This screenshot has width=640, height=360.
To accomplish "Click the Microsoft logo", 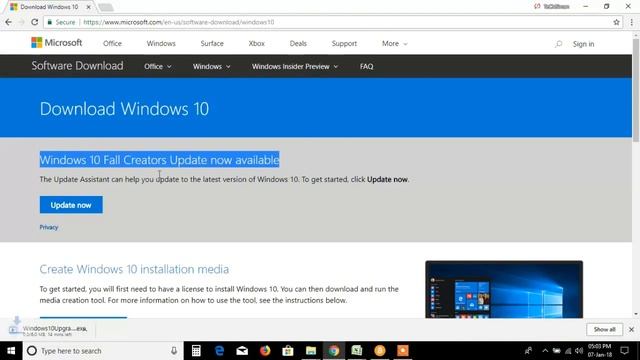I will click(56, 43).
